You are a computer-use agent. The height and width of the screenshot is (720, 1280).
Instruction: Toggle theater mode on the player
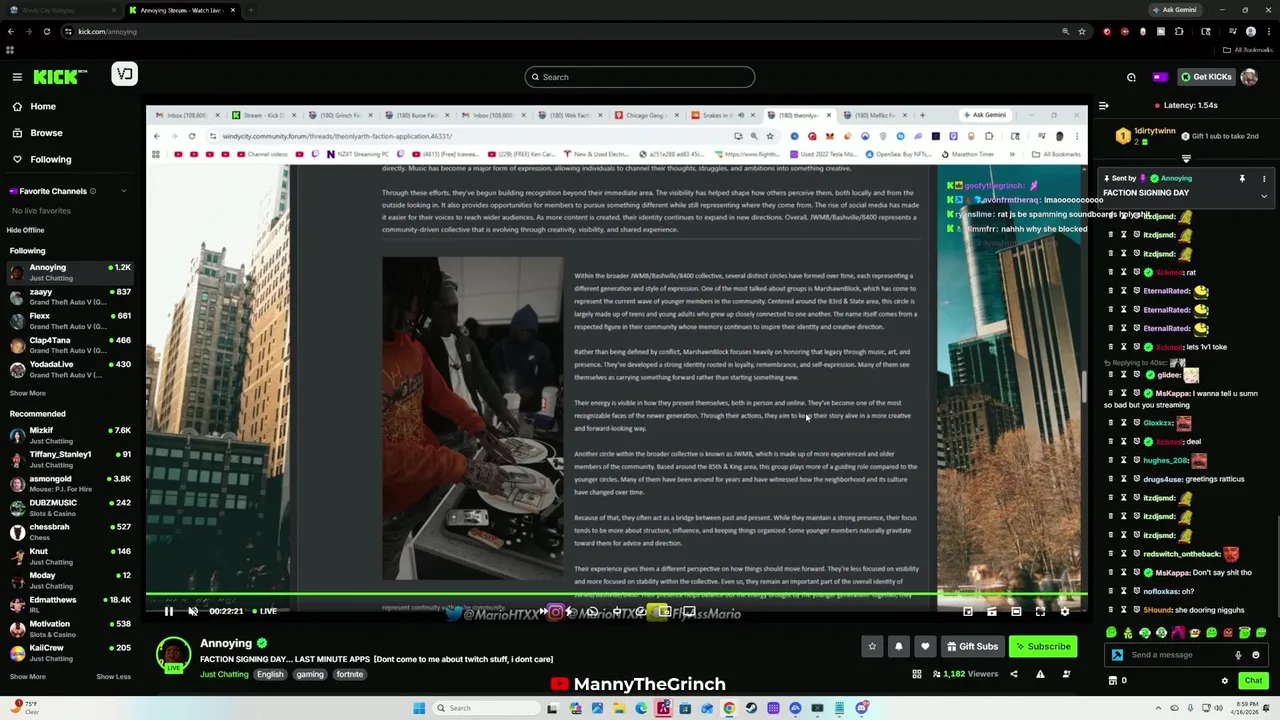[x=1016, y=611]
